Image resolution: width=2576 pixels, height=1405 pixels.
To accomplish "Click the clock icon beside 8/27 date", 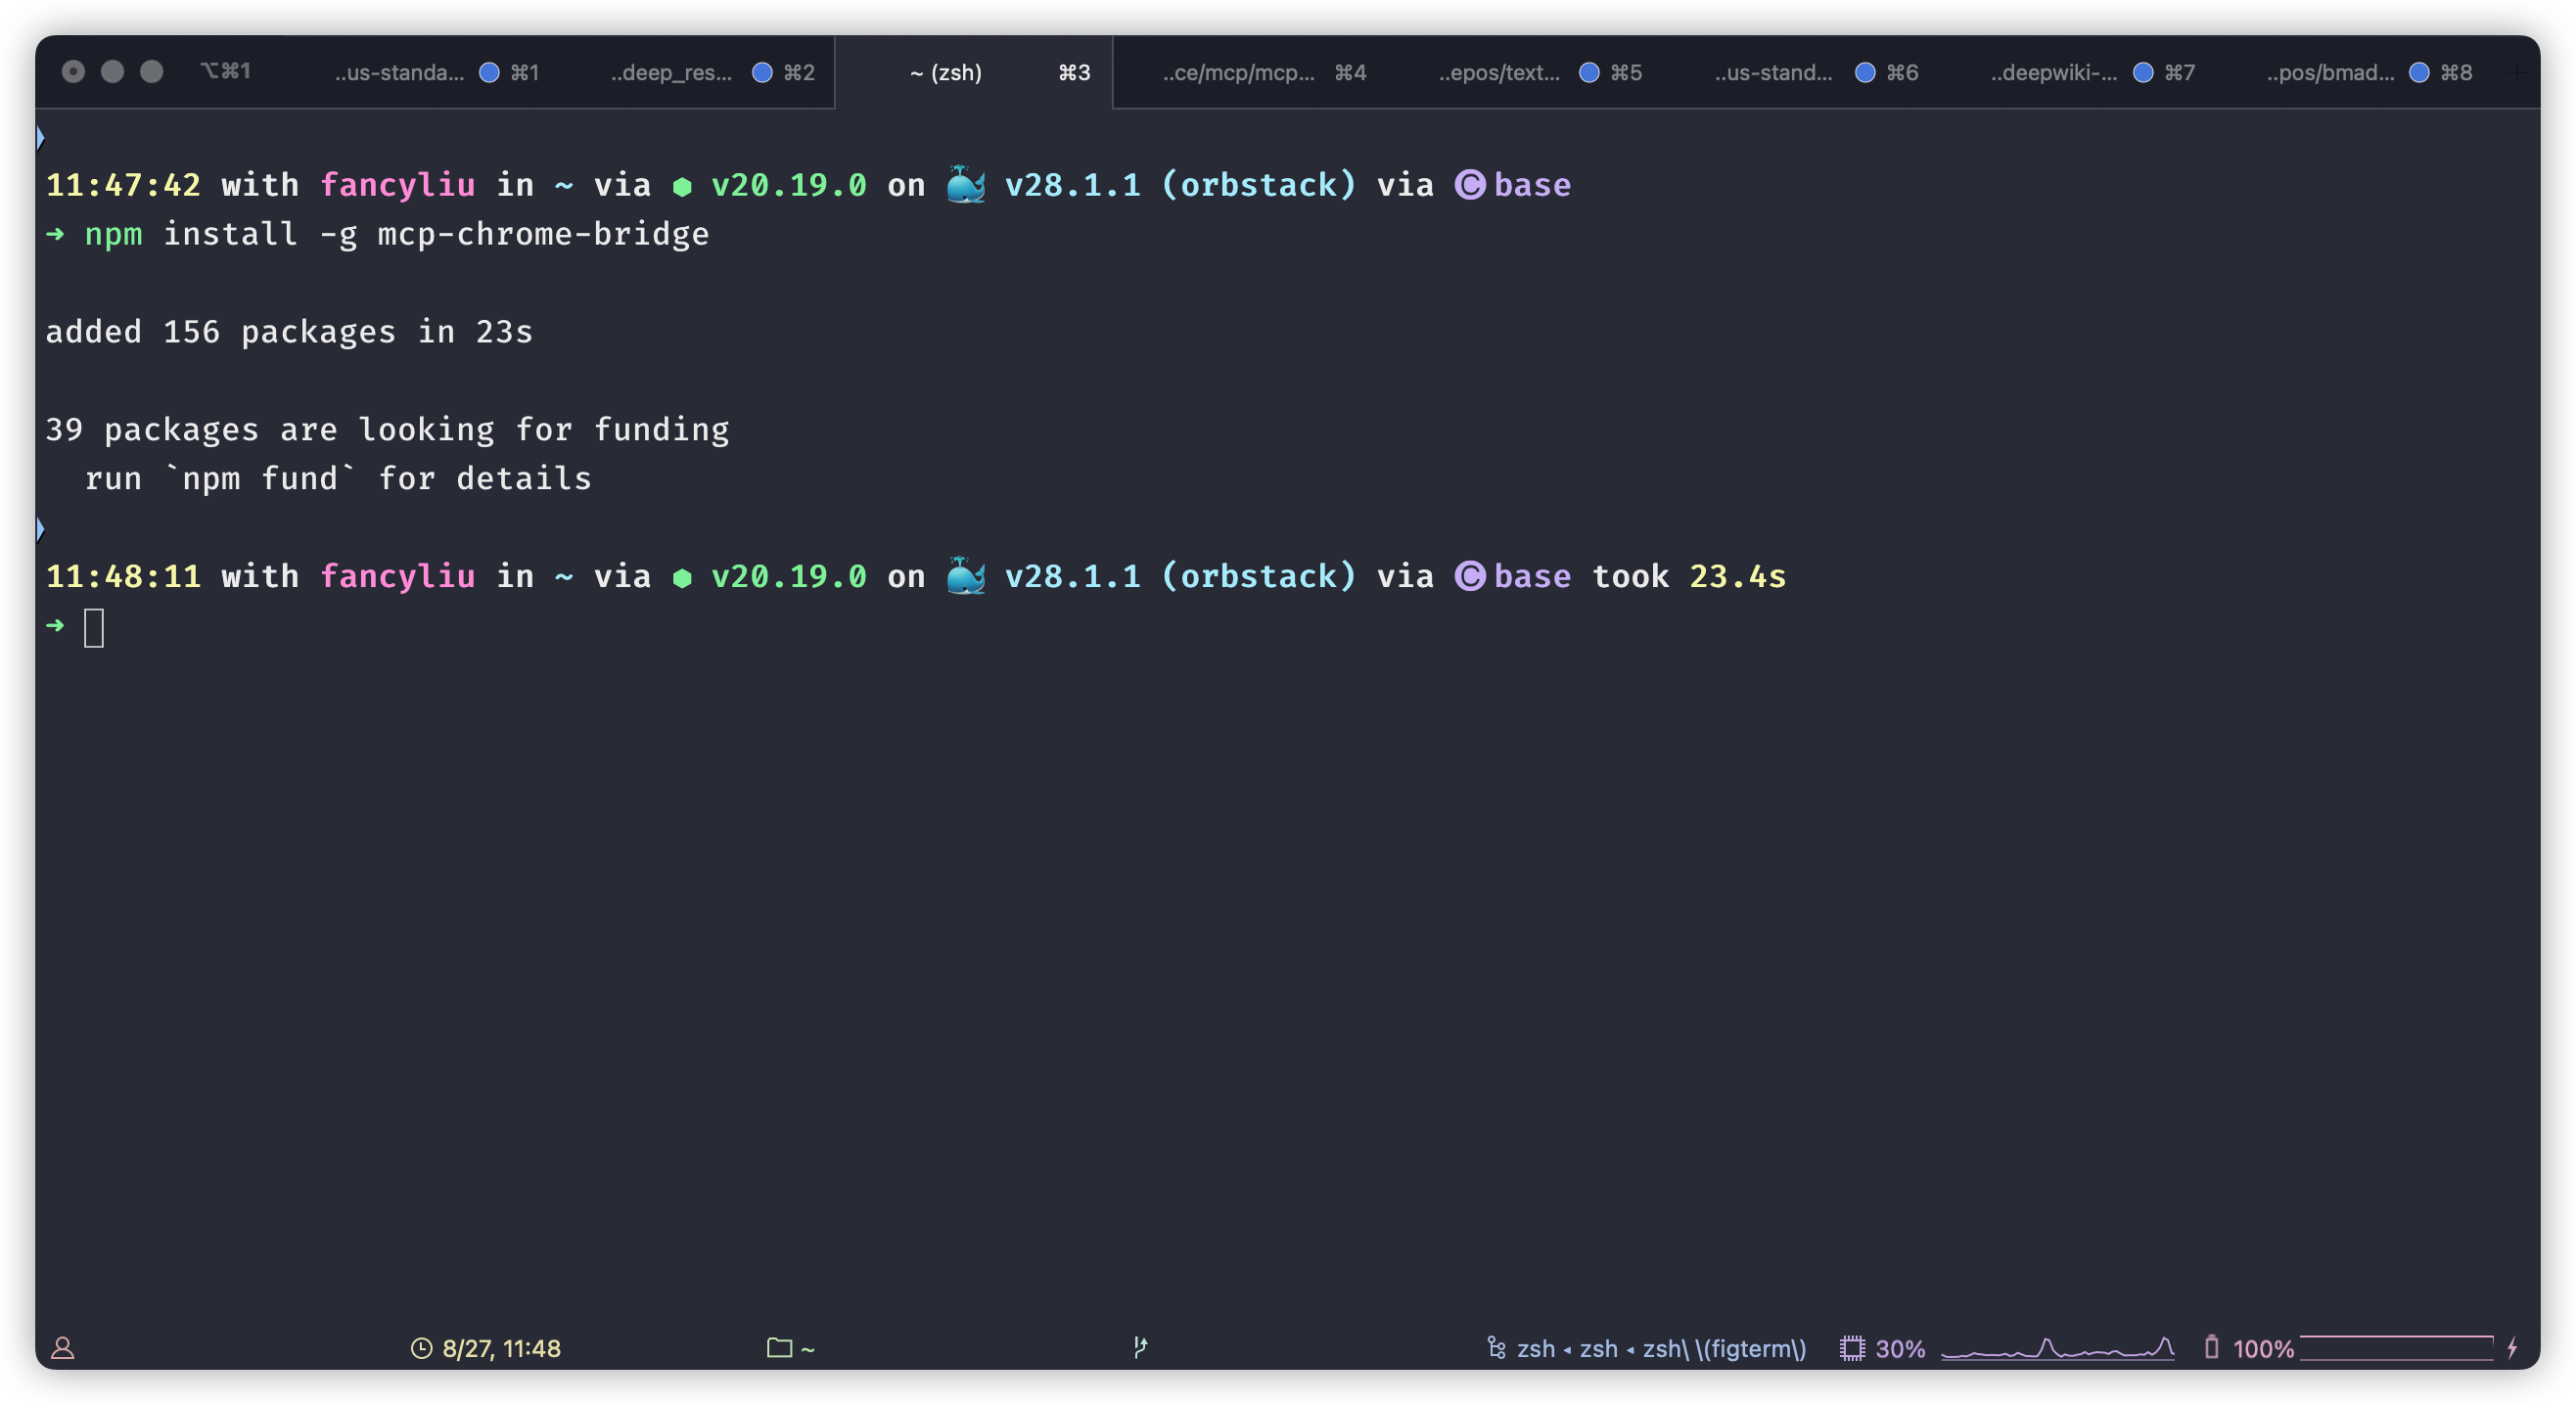I will (x=421, y=1348).
